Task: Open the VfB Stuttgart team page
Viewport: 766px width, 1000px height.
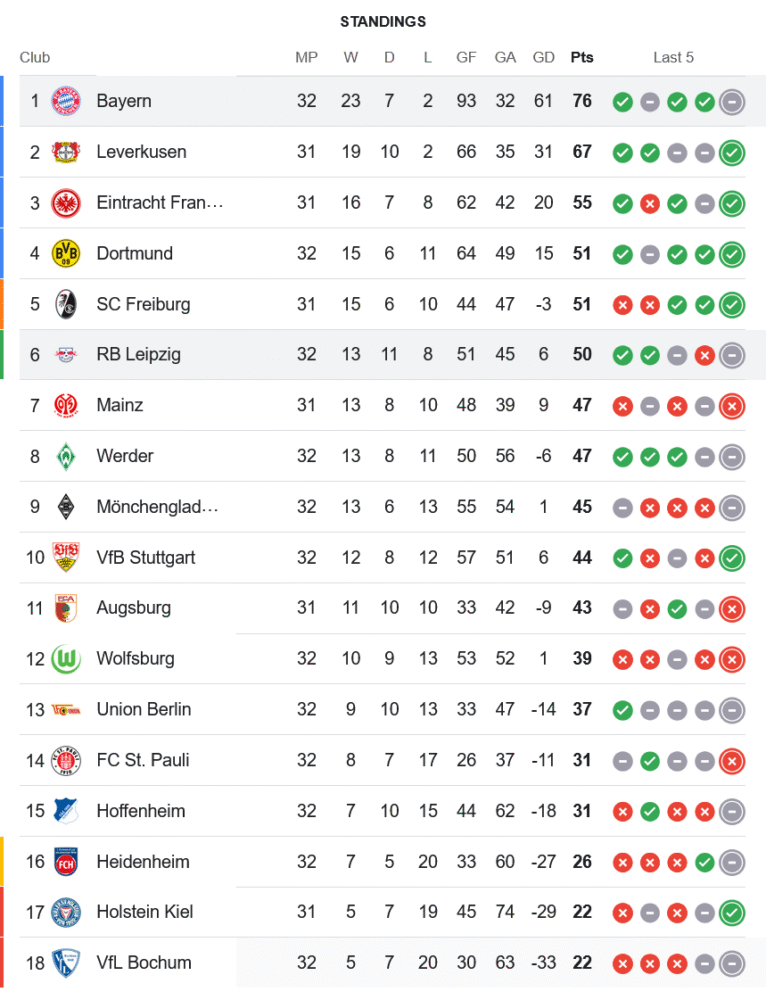Action: (146, 557)
